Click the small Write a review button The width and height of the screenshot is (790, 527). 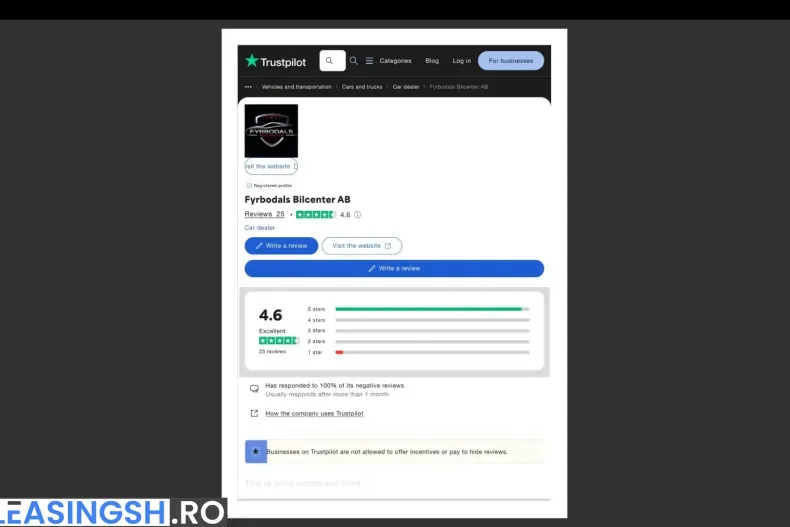281,246
